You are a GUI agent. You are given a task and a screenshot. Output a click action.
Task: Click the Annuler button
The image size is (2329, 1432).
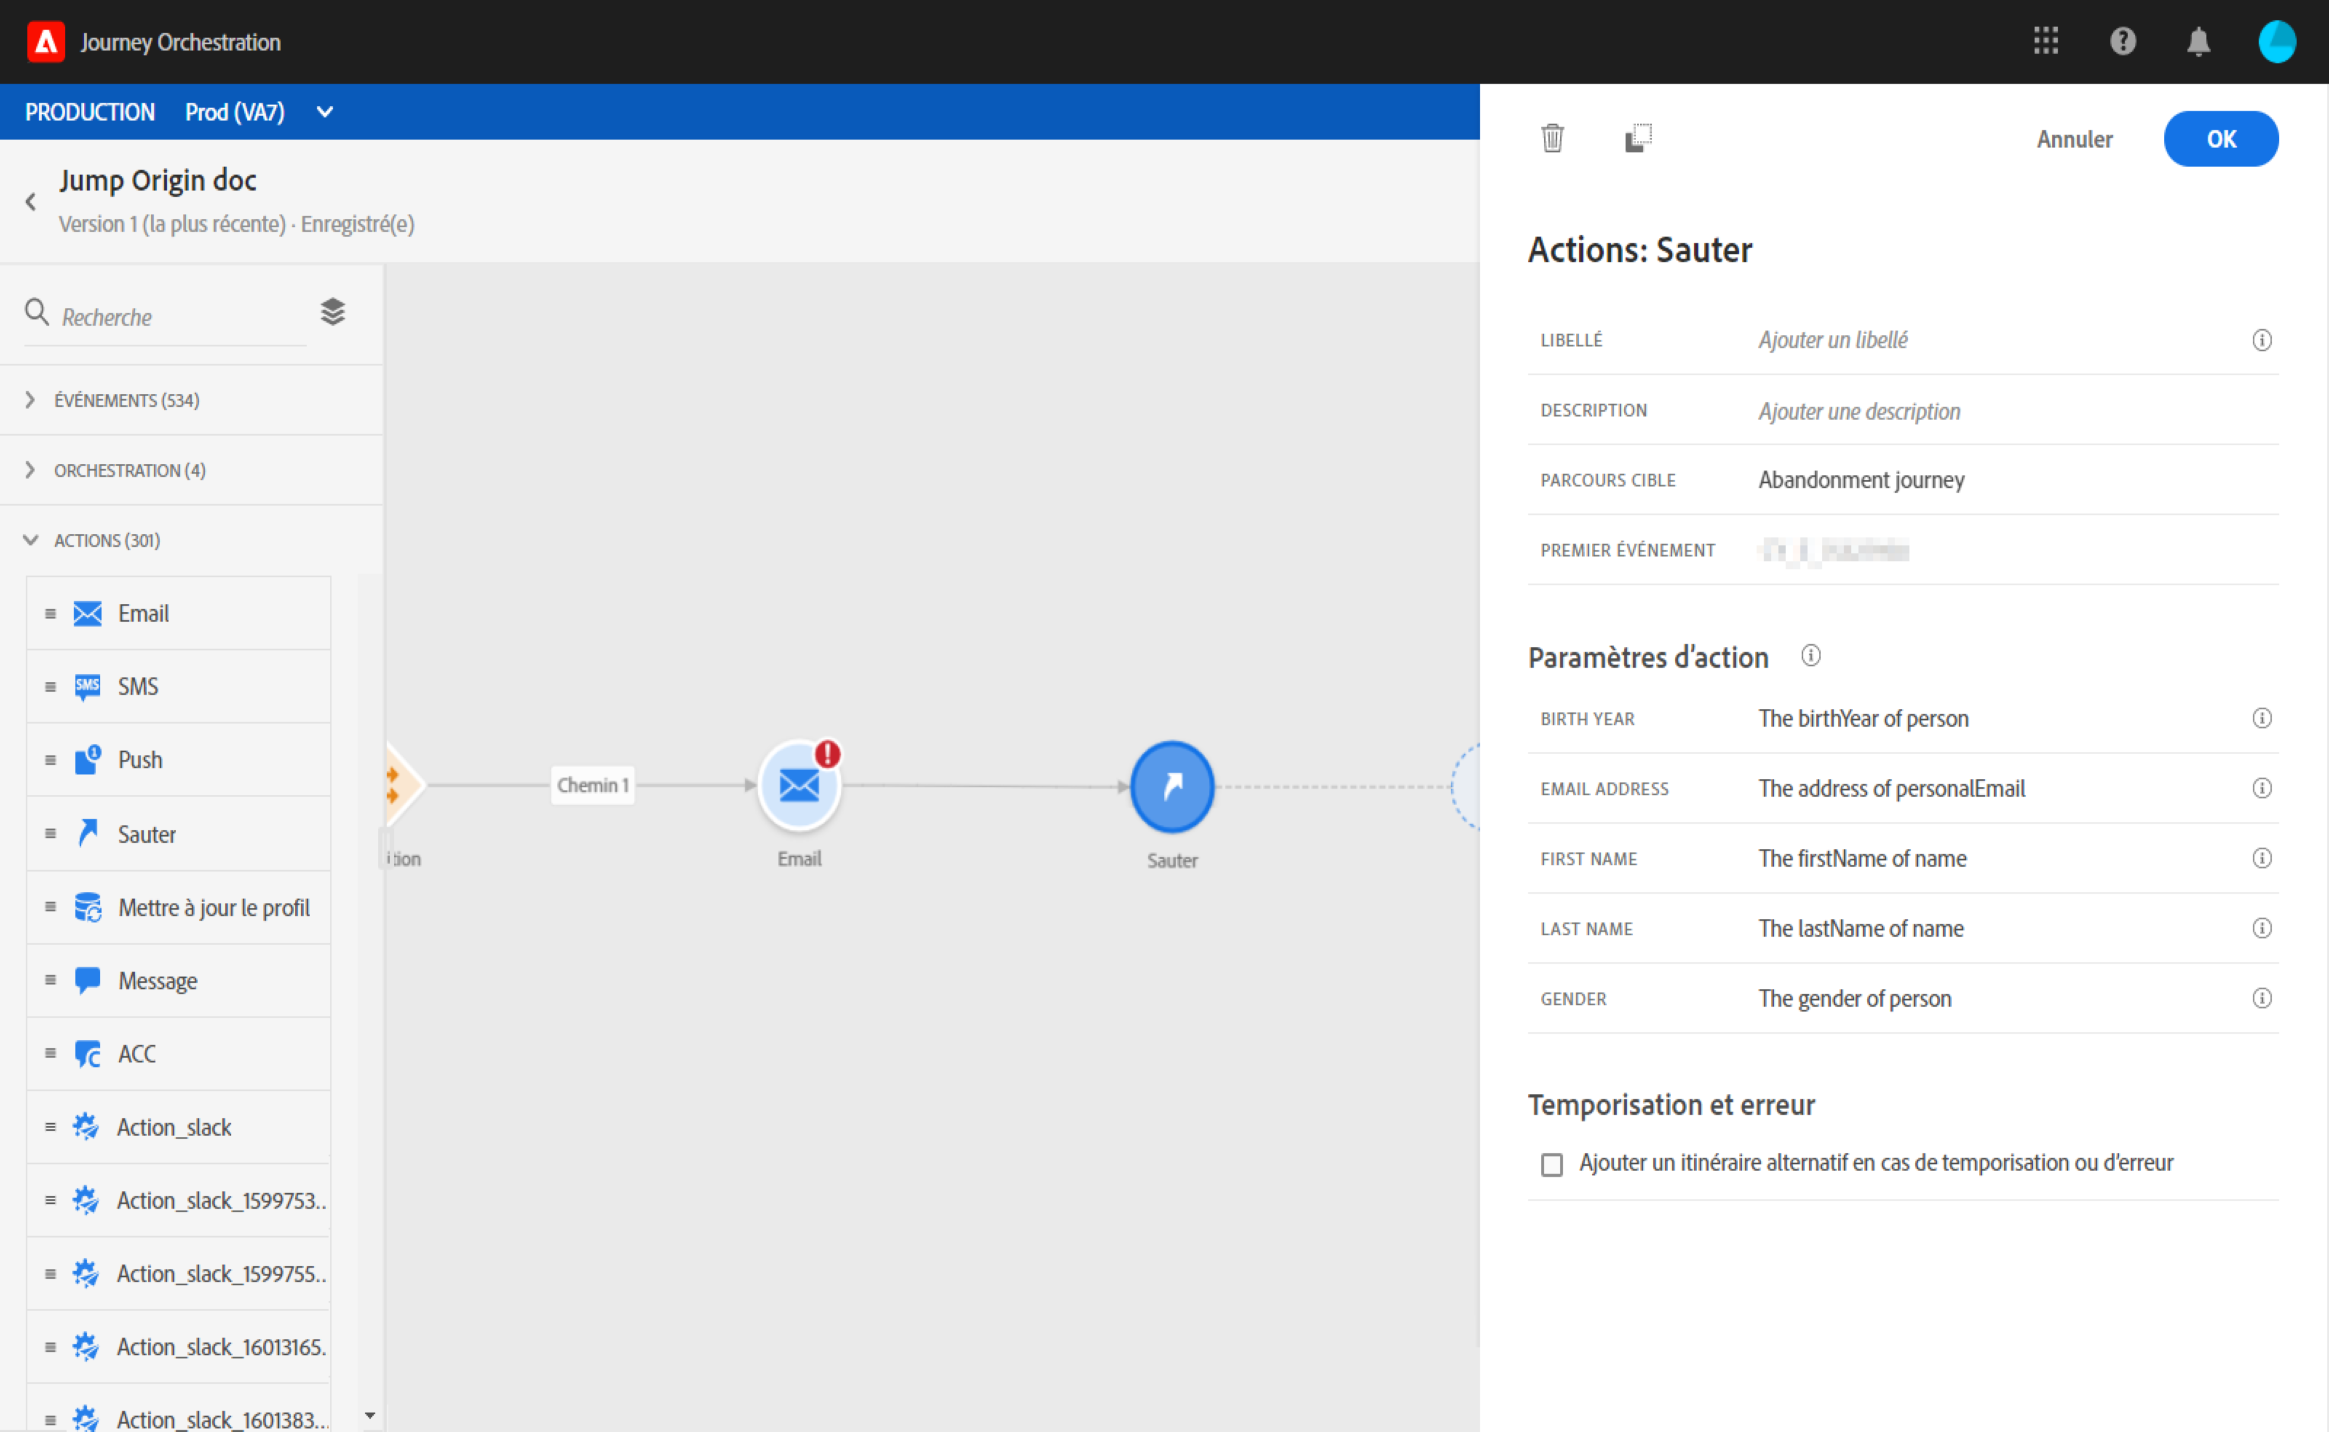(x=2074, y=139)
